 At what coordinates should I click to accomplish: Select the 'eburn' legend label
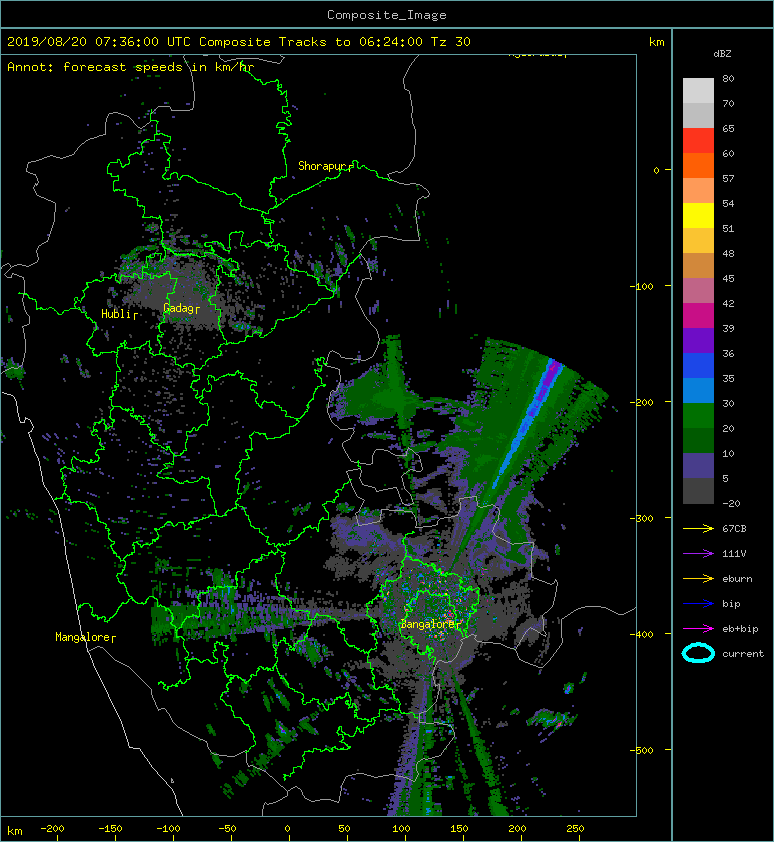click(737, 579)
